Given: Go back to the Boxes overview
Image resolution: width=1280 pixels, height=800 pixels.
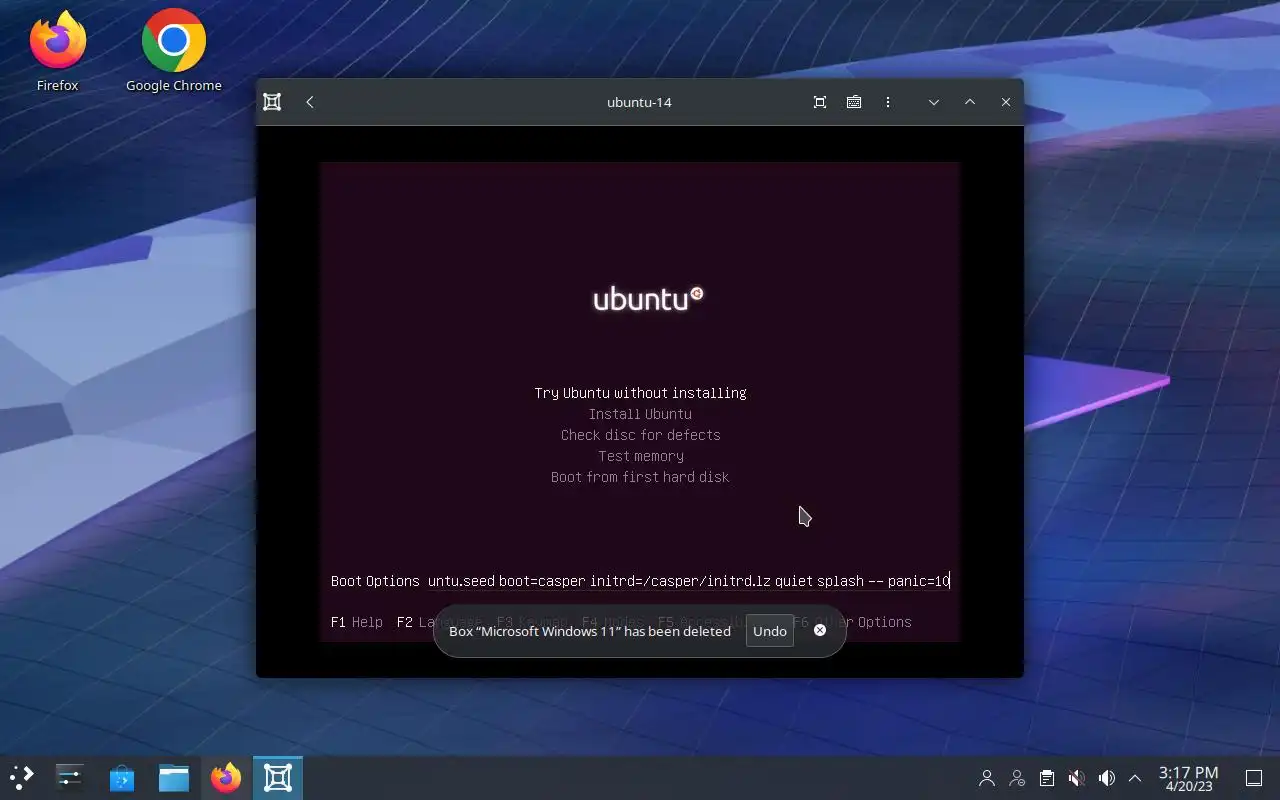Looking at the screenshot, I should tap(310, 102).
